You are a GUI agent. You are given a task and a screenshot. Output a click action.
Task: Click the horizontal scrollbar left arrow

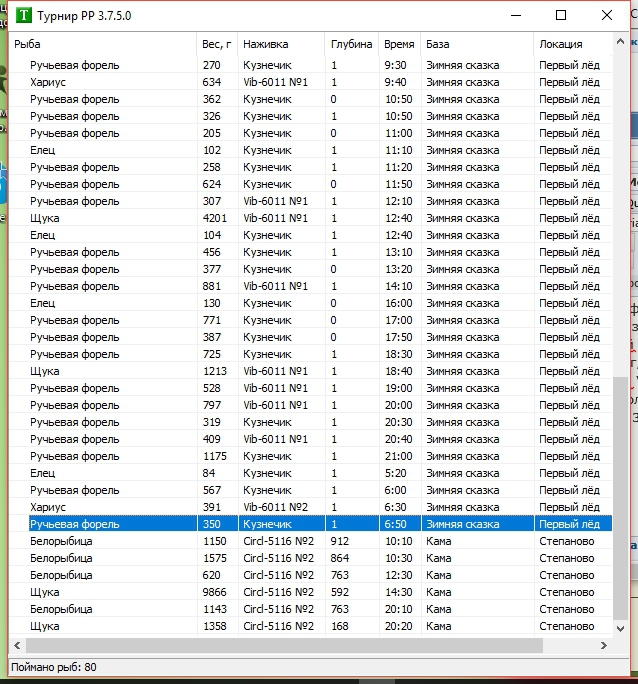17,645
